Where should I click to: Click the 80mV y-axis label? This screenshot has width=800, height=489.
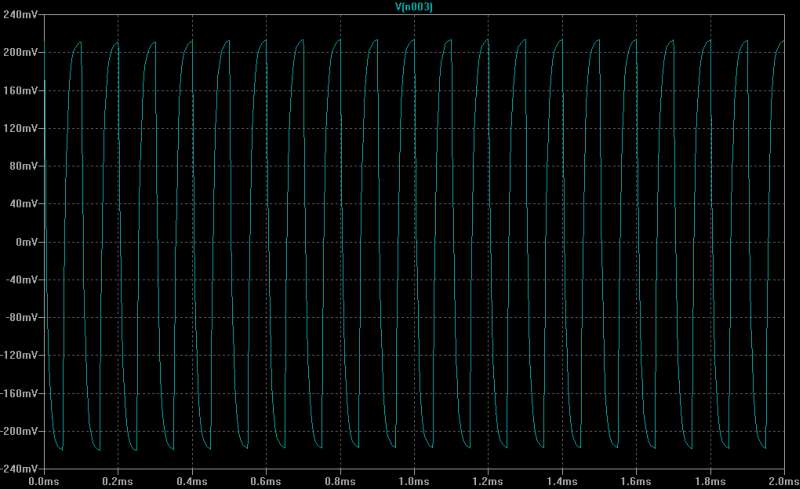pos(23,166)
